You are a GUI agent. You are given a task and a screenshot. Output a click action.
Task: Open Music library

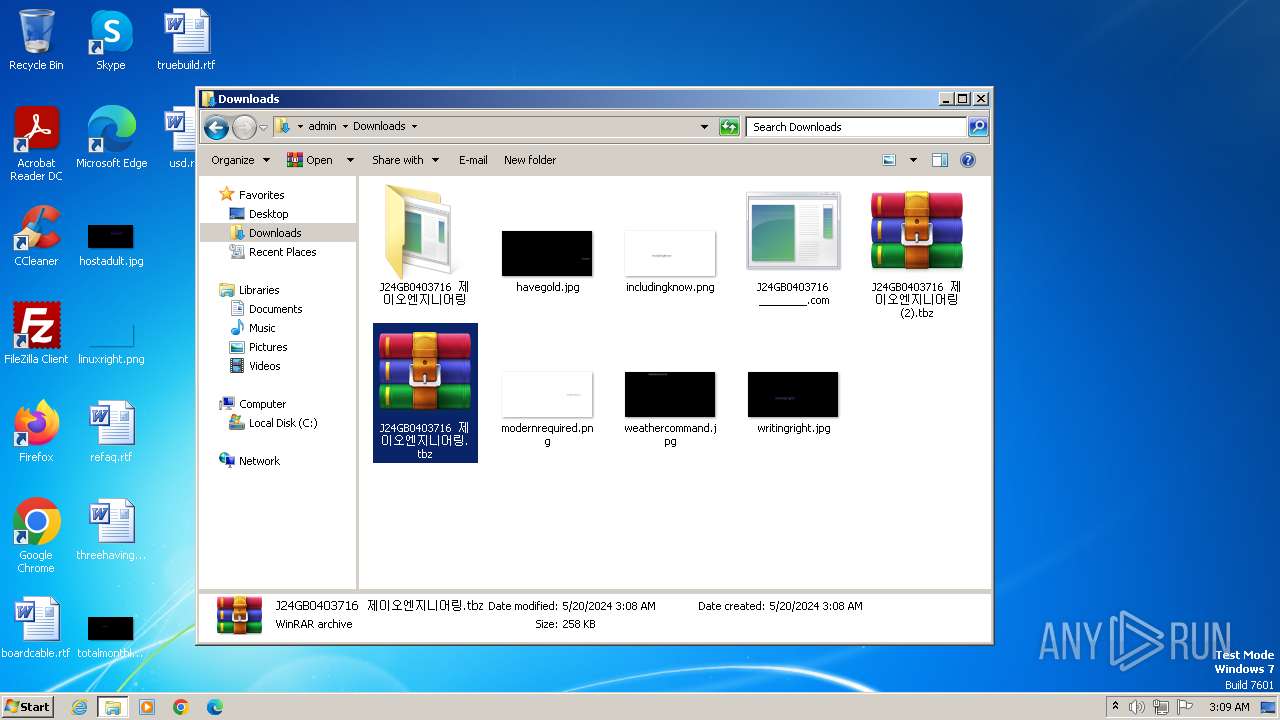coord(262,328)
